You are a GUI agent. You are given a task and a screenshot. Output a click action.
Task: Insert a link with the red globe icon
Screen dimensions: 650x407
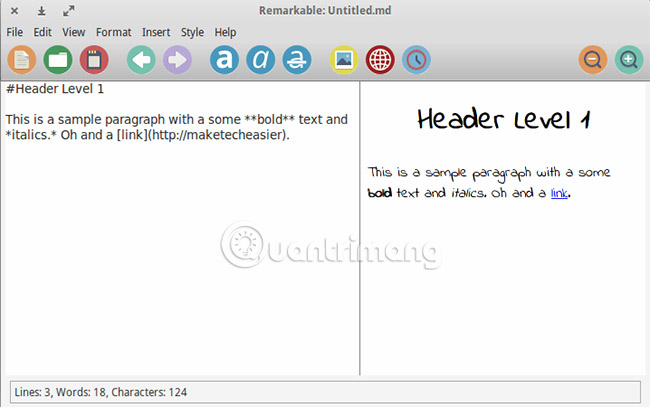pos(380,60)
